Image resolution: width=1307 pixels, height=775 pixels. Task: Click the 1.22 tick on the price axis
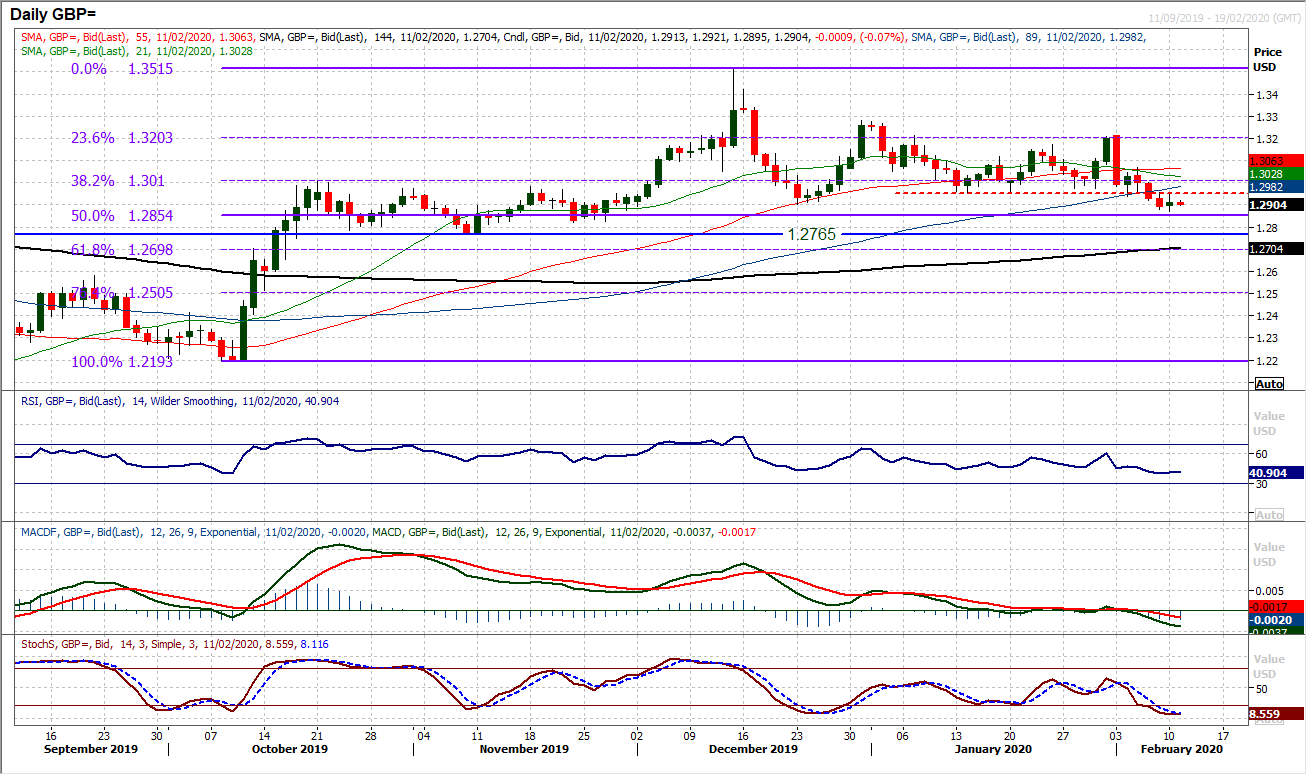tap(1266, 361)
